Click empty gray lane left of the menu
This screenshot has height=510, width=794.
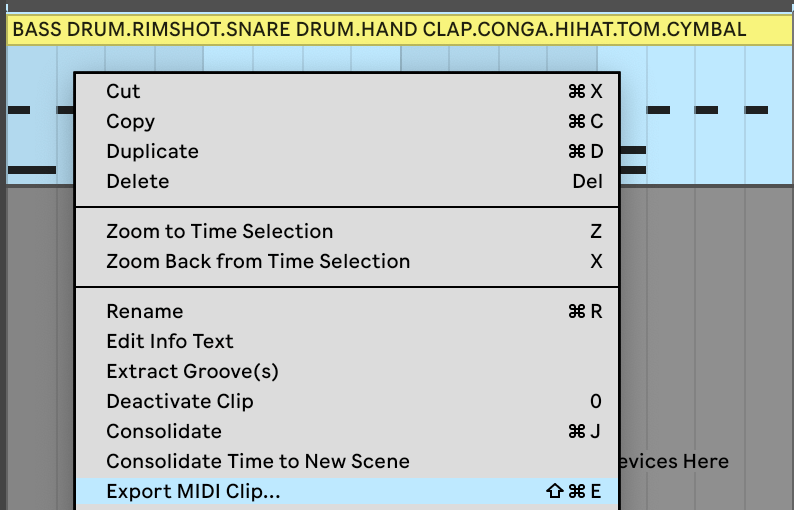coord(38,330)
